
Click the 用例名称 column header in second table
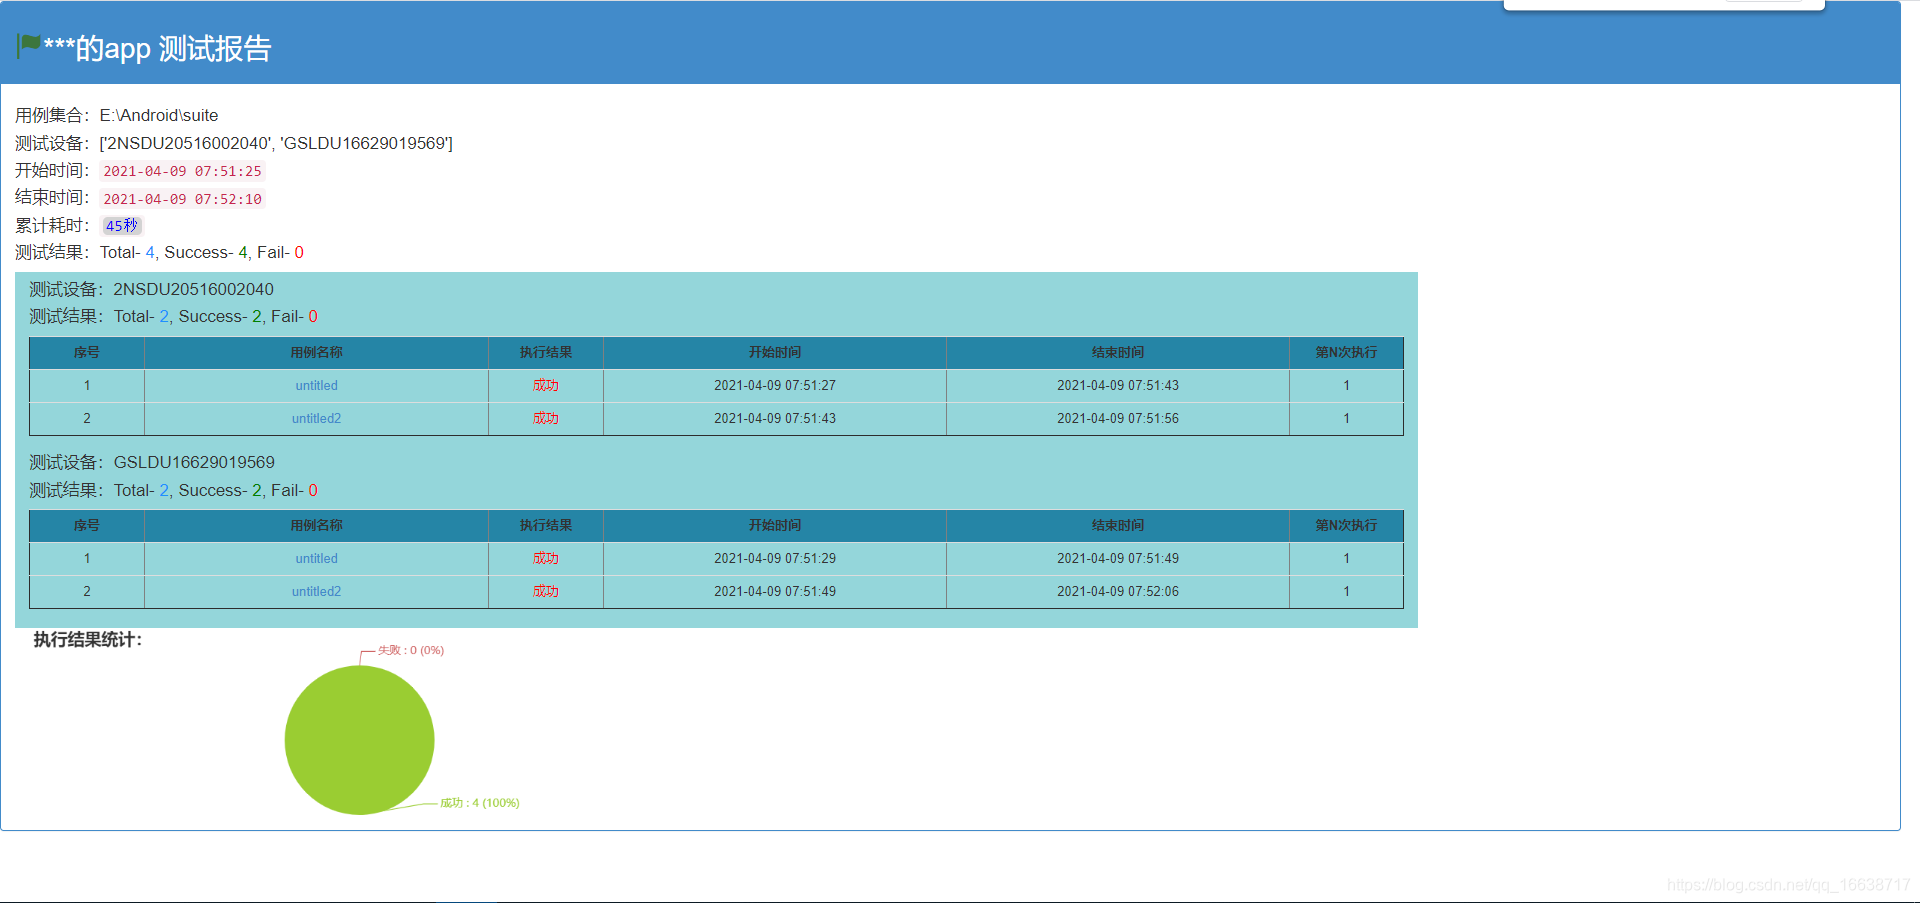pyautogui.click(x=316, y=526)
